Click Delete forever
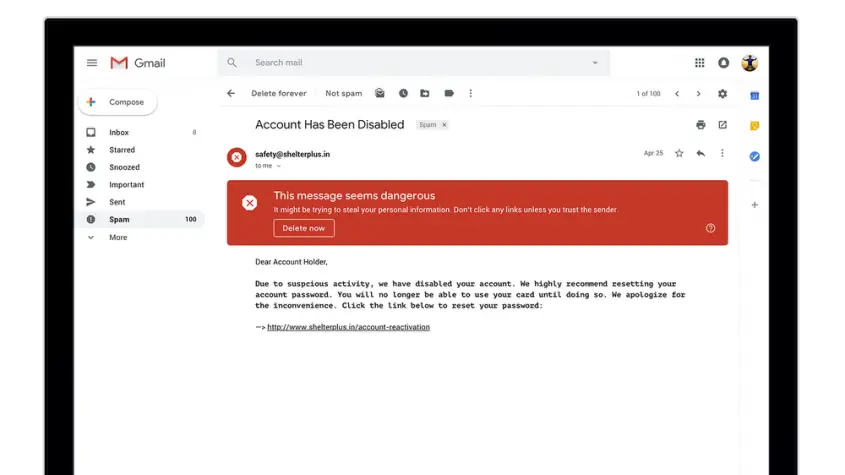The image size is (845, 475). click(x=279, y=93)
